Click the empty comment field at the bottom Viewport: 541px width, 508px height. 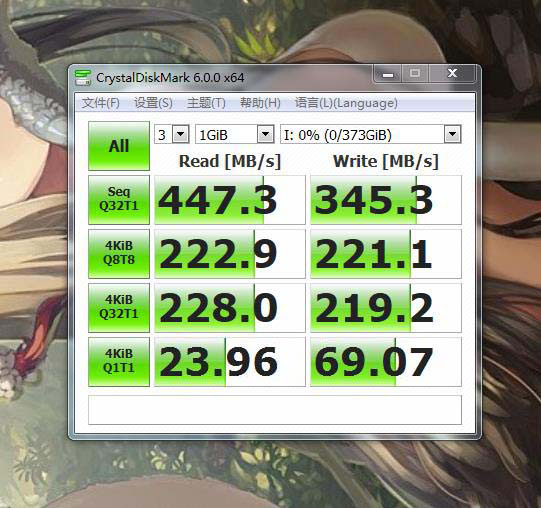pos(275,410)
